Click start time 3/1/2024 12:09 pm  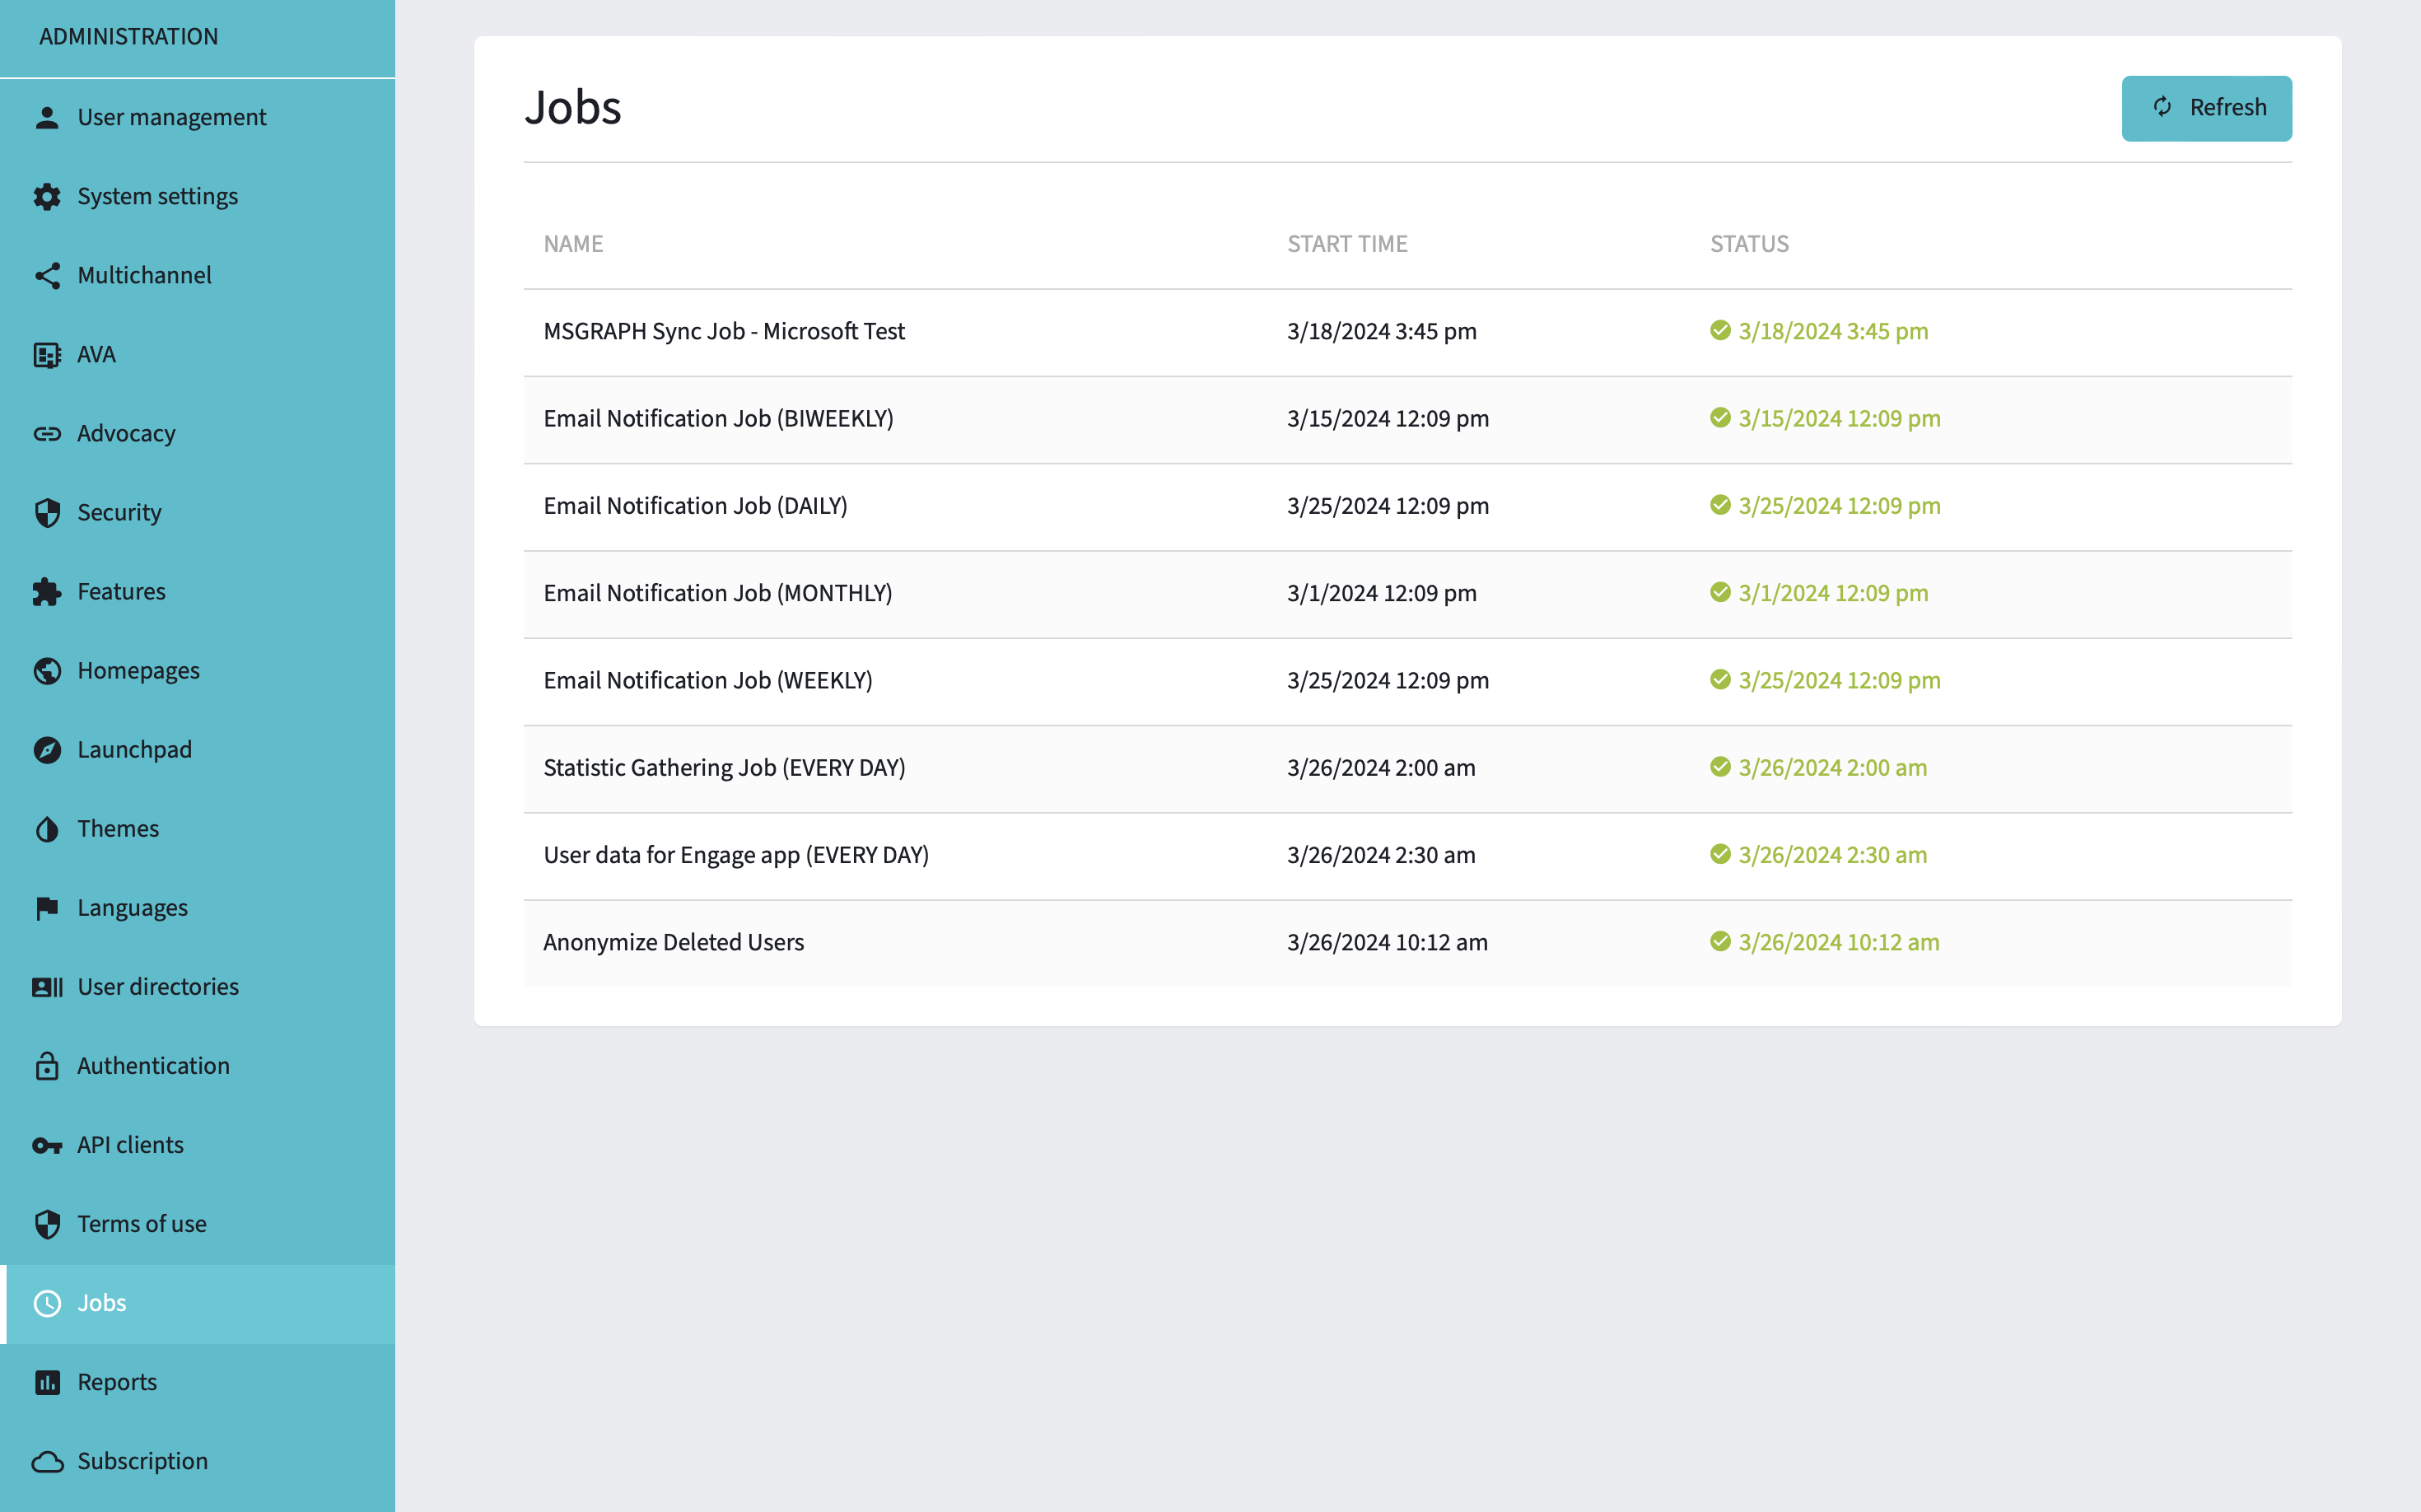coord(1381,593)
